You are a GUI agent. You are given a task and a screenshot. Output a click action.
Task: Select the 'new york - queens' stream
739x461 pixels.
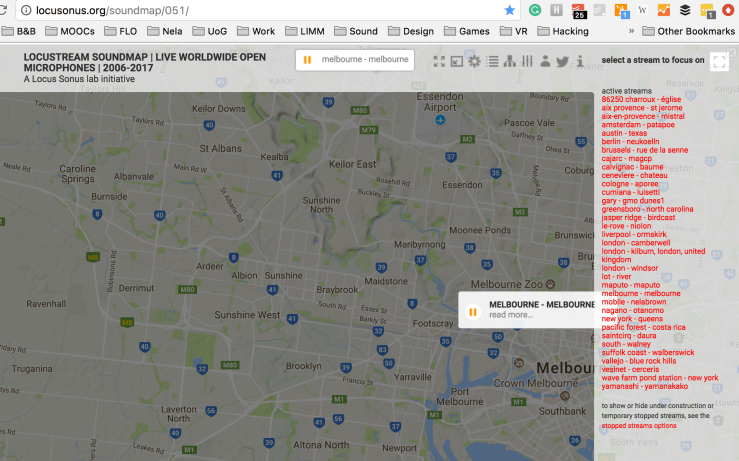[x=632, y=319]
